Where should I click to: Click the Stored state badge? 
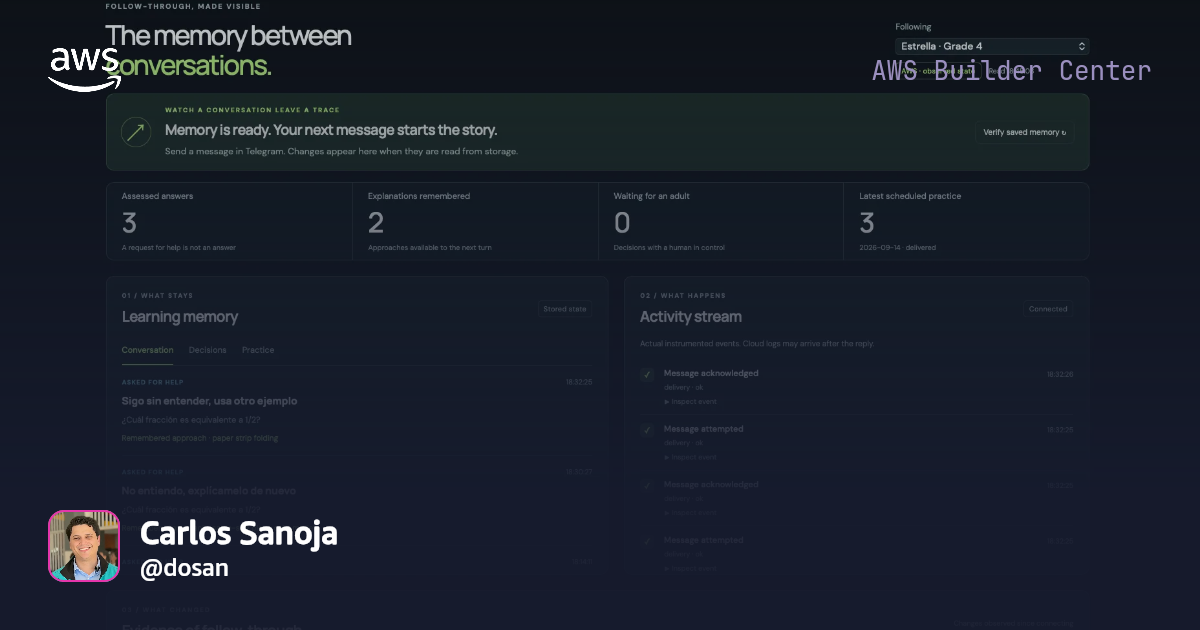pos(565,309)
